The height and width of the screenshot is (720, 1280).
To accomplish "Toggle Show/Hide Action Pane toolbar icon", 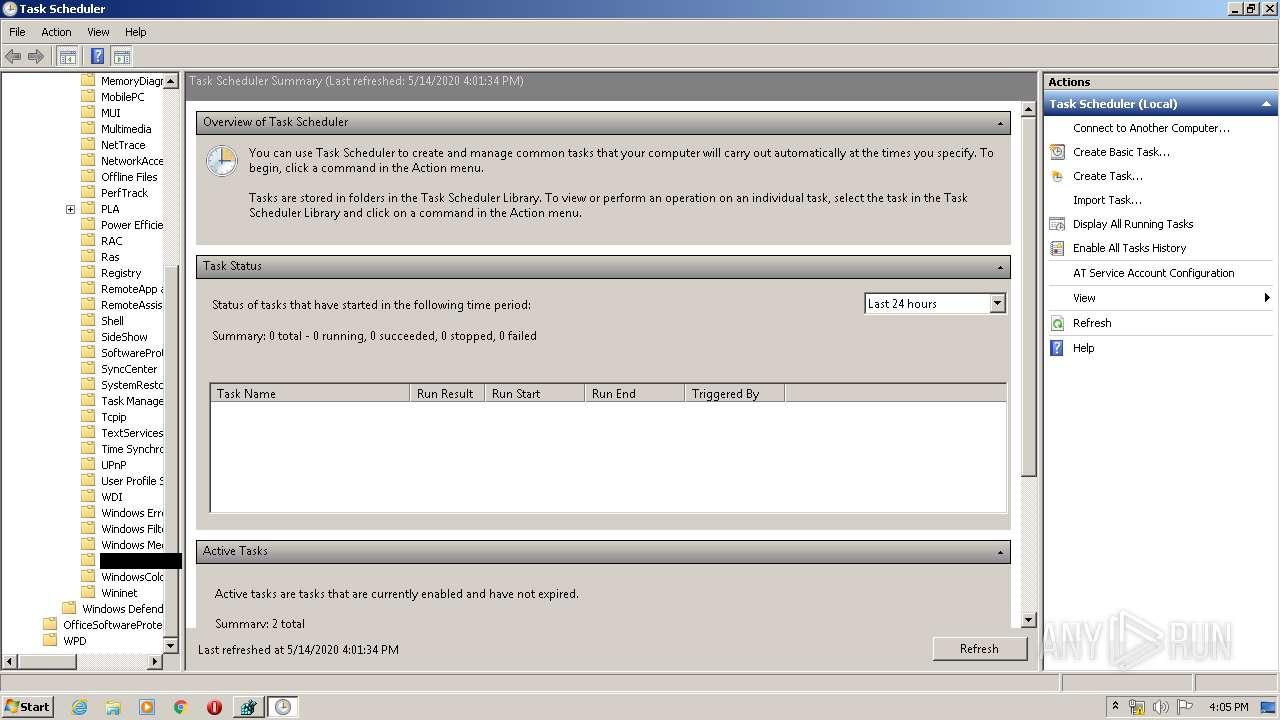I will (122, 56).
